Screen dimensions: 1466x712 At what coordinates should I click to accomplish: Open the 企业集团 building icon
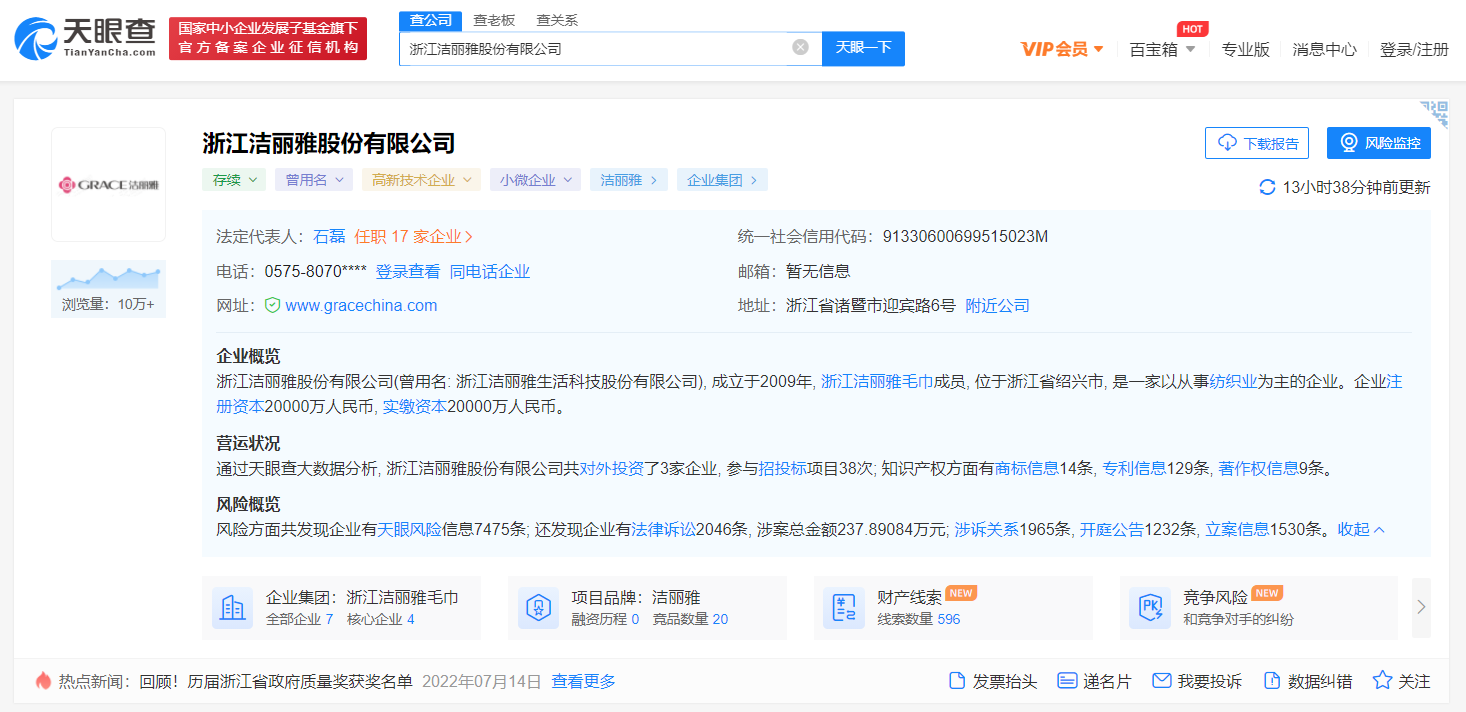pyautogui.click(x=233, y=608)
